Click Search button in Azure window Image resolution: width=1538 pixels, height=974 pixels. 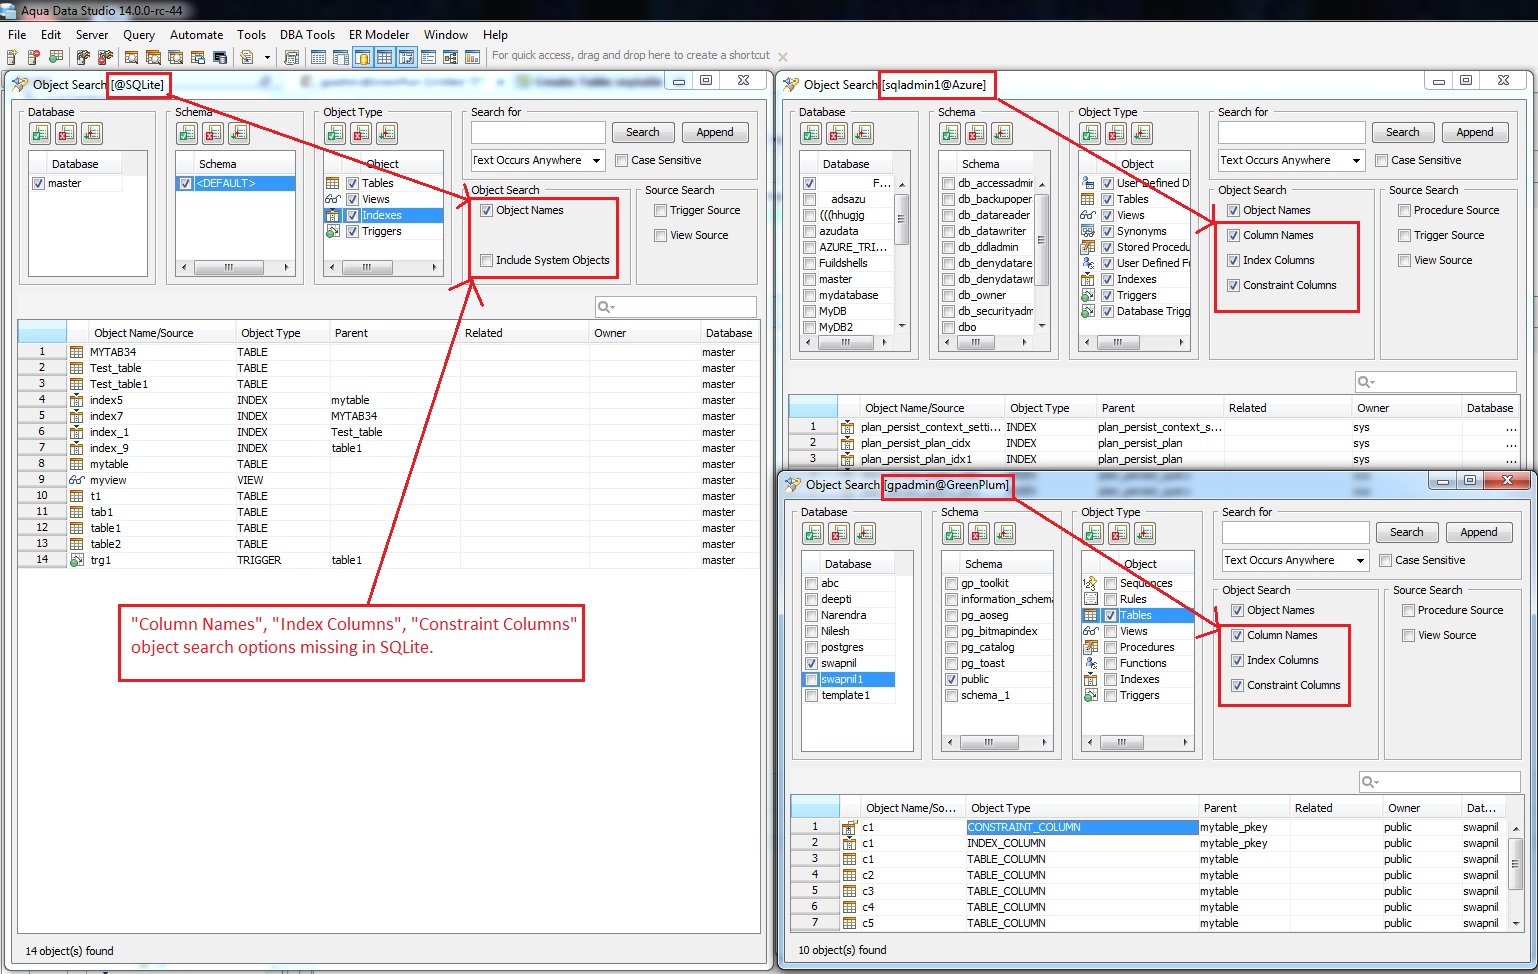[x=1403, y=132]
